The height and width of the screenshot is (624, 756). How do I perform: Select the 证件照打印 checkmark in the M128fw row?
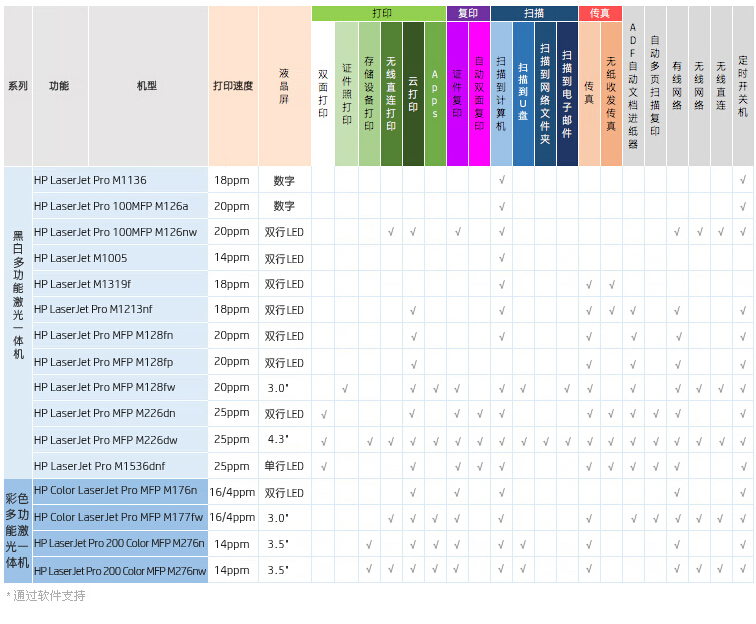pyautogui.click(x=345, y=388)
